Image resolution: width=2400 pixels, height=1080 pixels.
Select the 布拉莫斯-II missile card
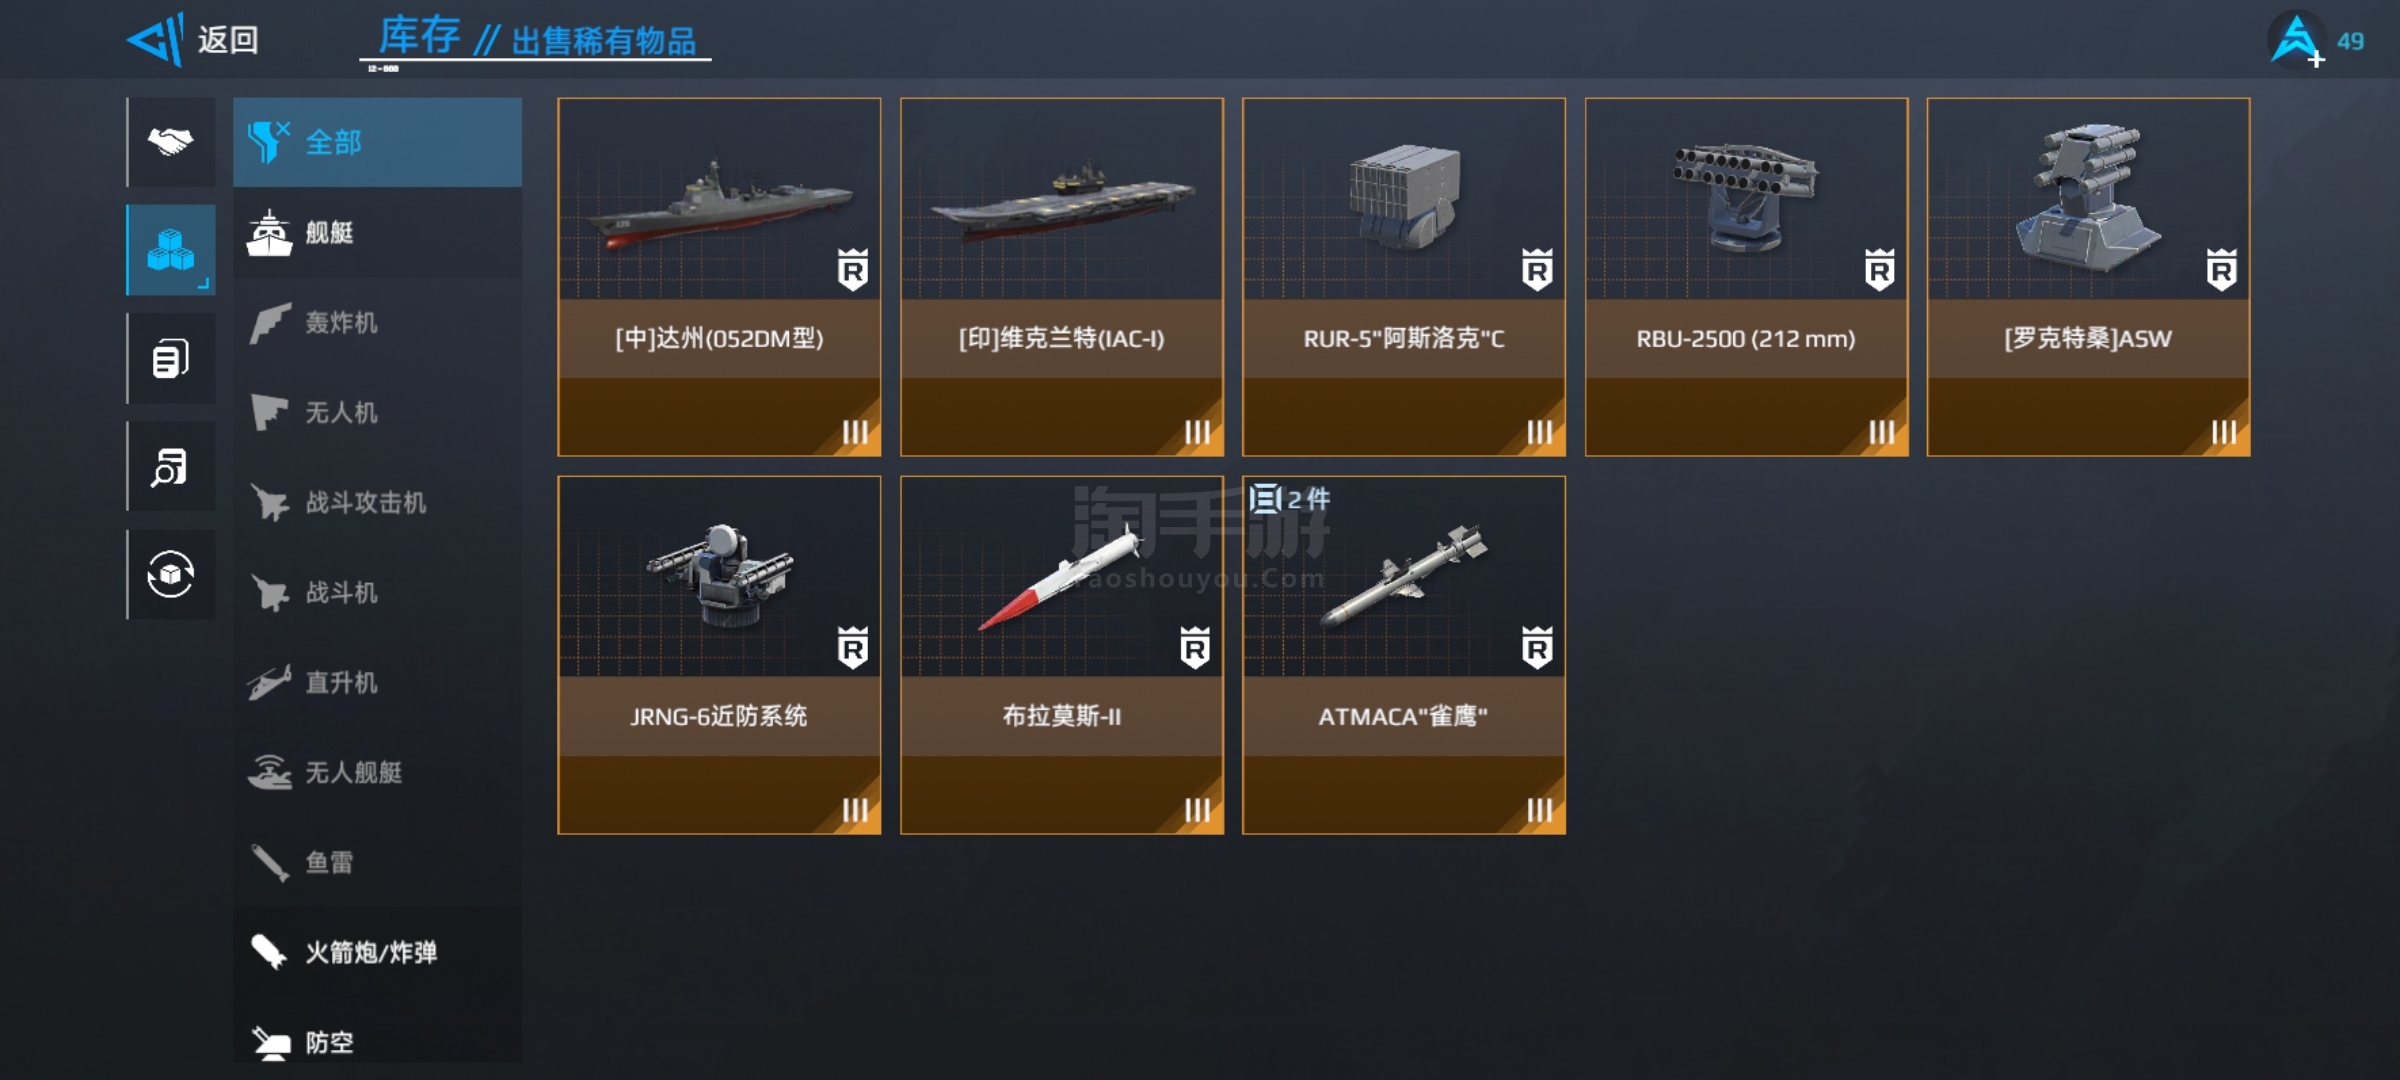(x=1062, y=655)
